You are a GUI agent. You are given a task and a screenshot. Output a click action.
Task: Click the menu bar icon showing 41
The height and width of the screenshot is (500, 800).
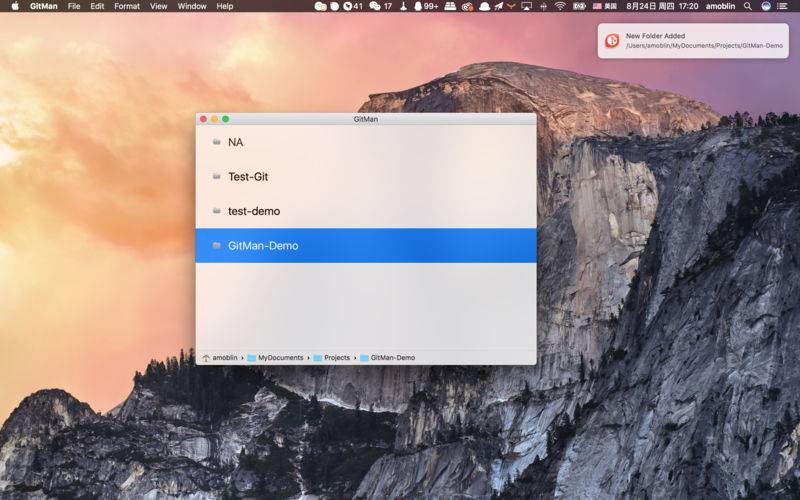coord(353,6)
